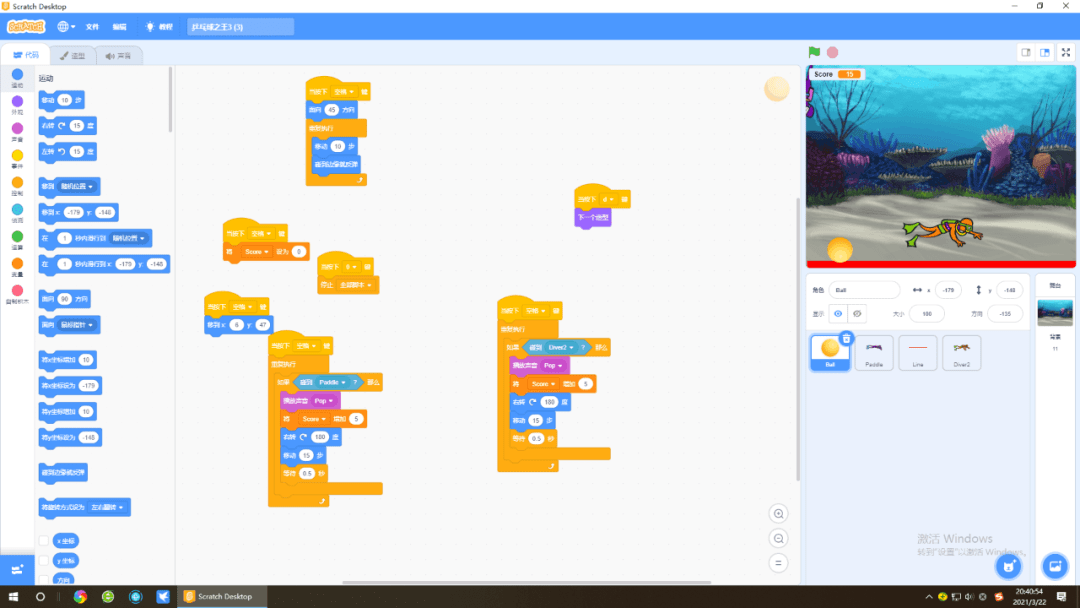This screenshot has width=1080, height=608.
Task: Zoom out of the code workspace
Action: [x=778, y=538]
